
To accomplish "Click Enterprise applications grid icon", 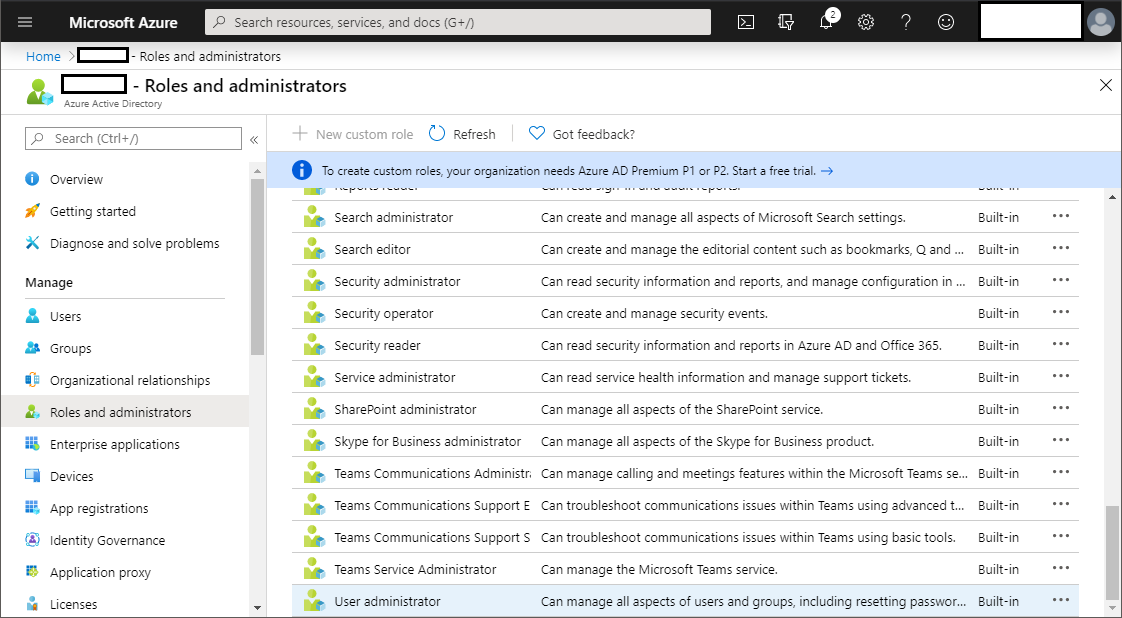I will click(x=32, y=444).
